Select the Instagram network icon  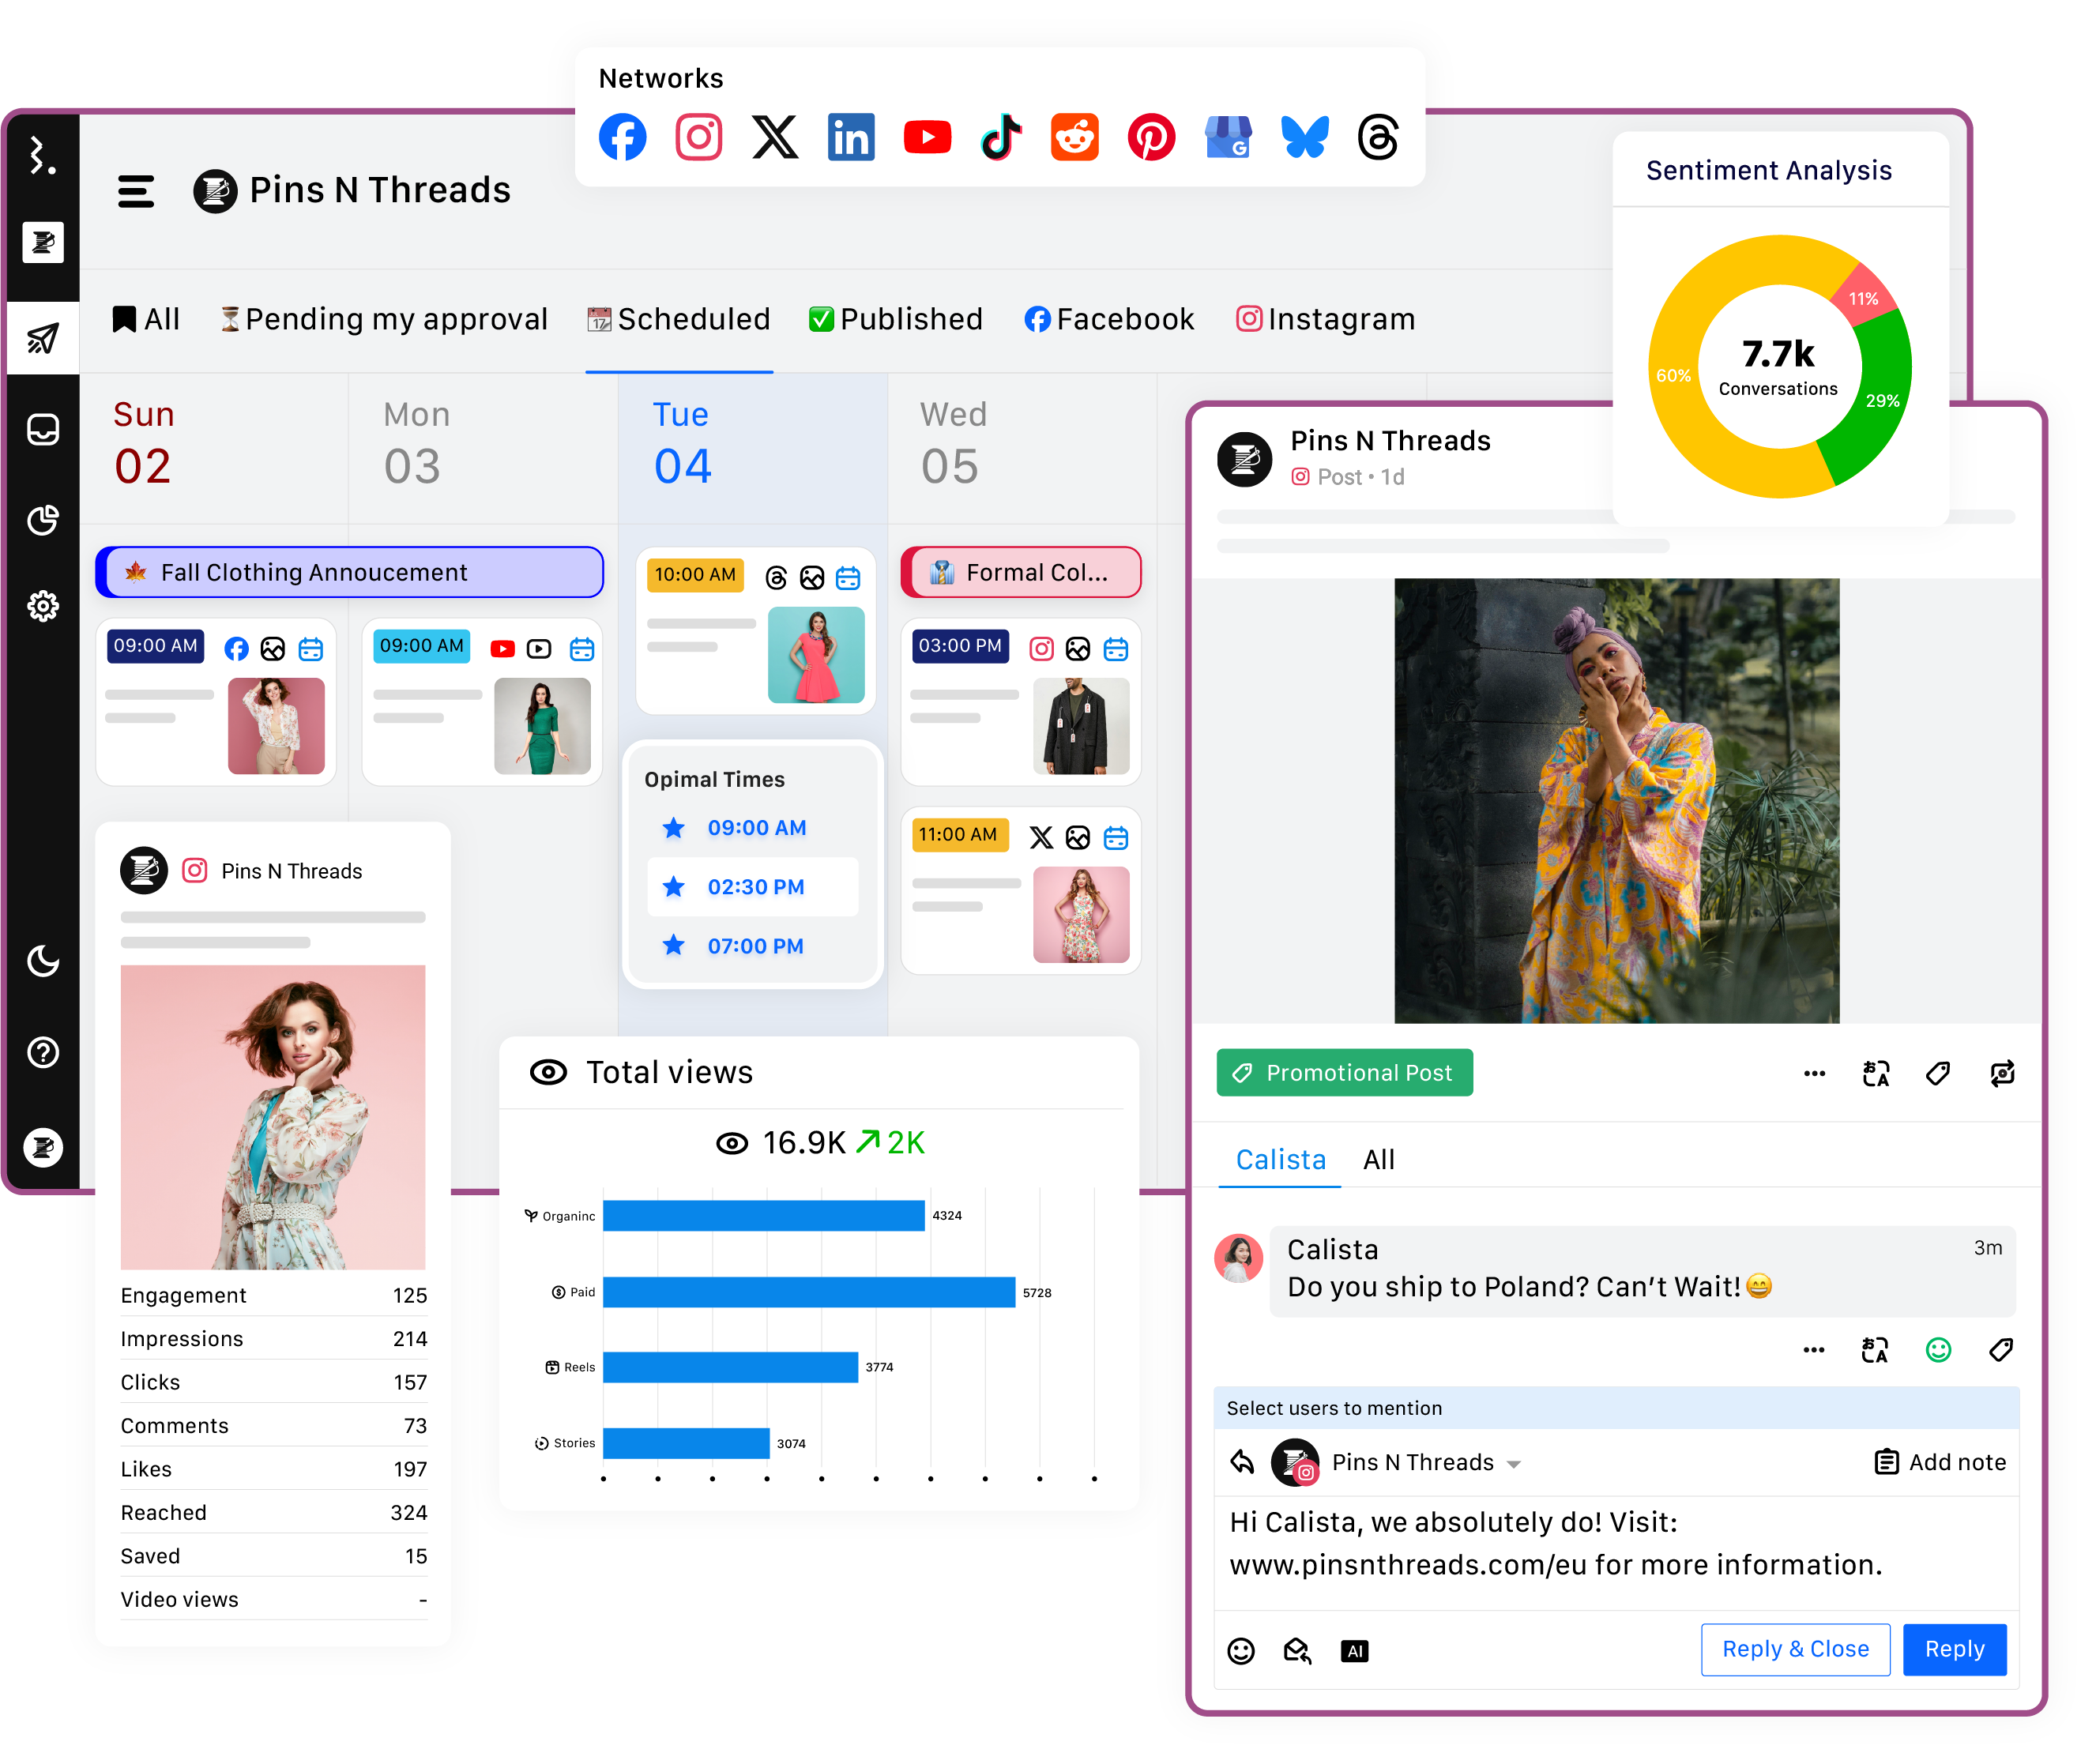tap(698, 137)
